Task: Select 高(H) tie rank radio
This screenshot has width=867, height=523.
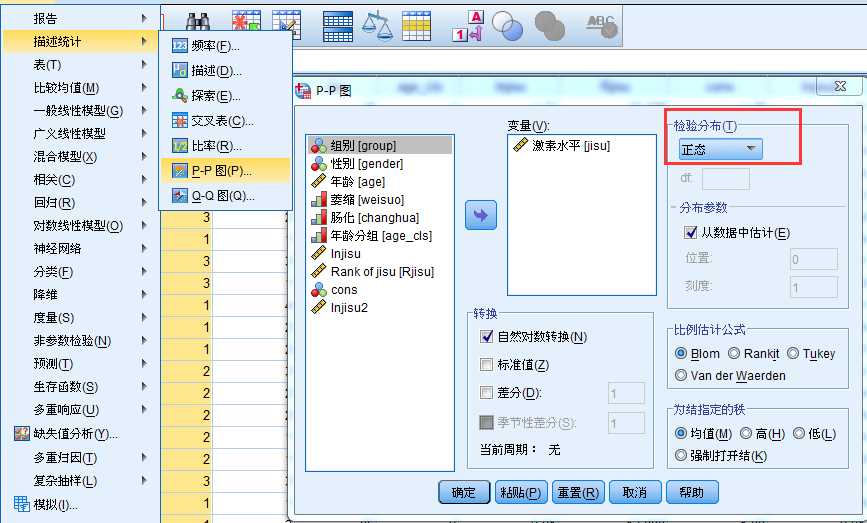Action: pos(746,433)
